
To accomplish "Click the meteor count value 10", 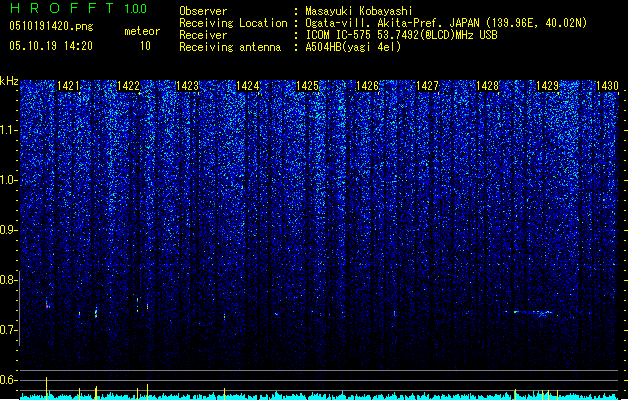I will [x=145, y=46].
